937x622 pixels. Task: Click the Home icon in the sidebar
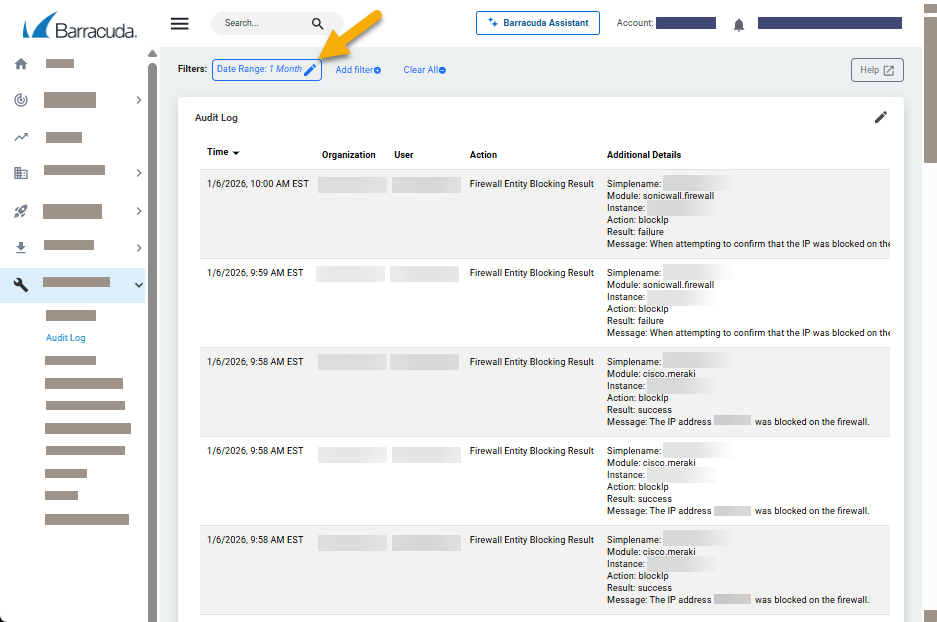[20, 62]
